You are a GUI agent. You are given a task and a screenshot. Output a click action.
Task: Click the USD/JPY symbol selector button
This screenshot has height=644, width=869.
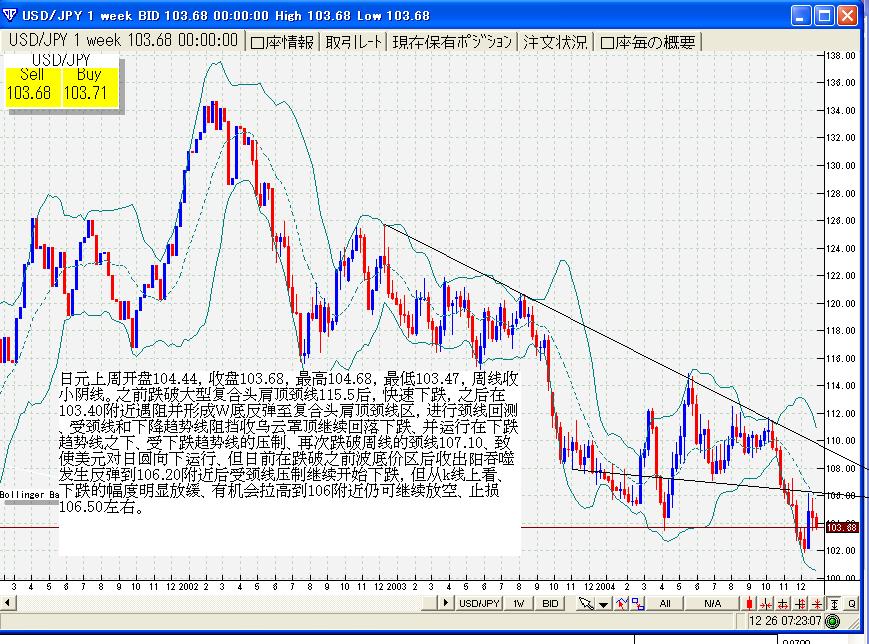[479, 604]
